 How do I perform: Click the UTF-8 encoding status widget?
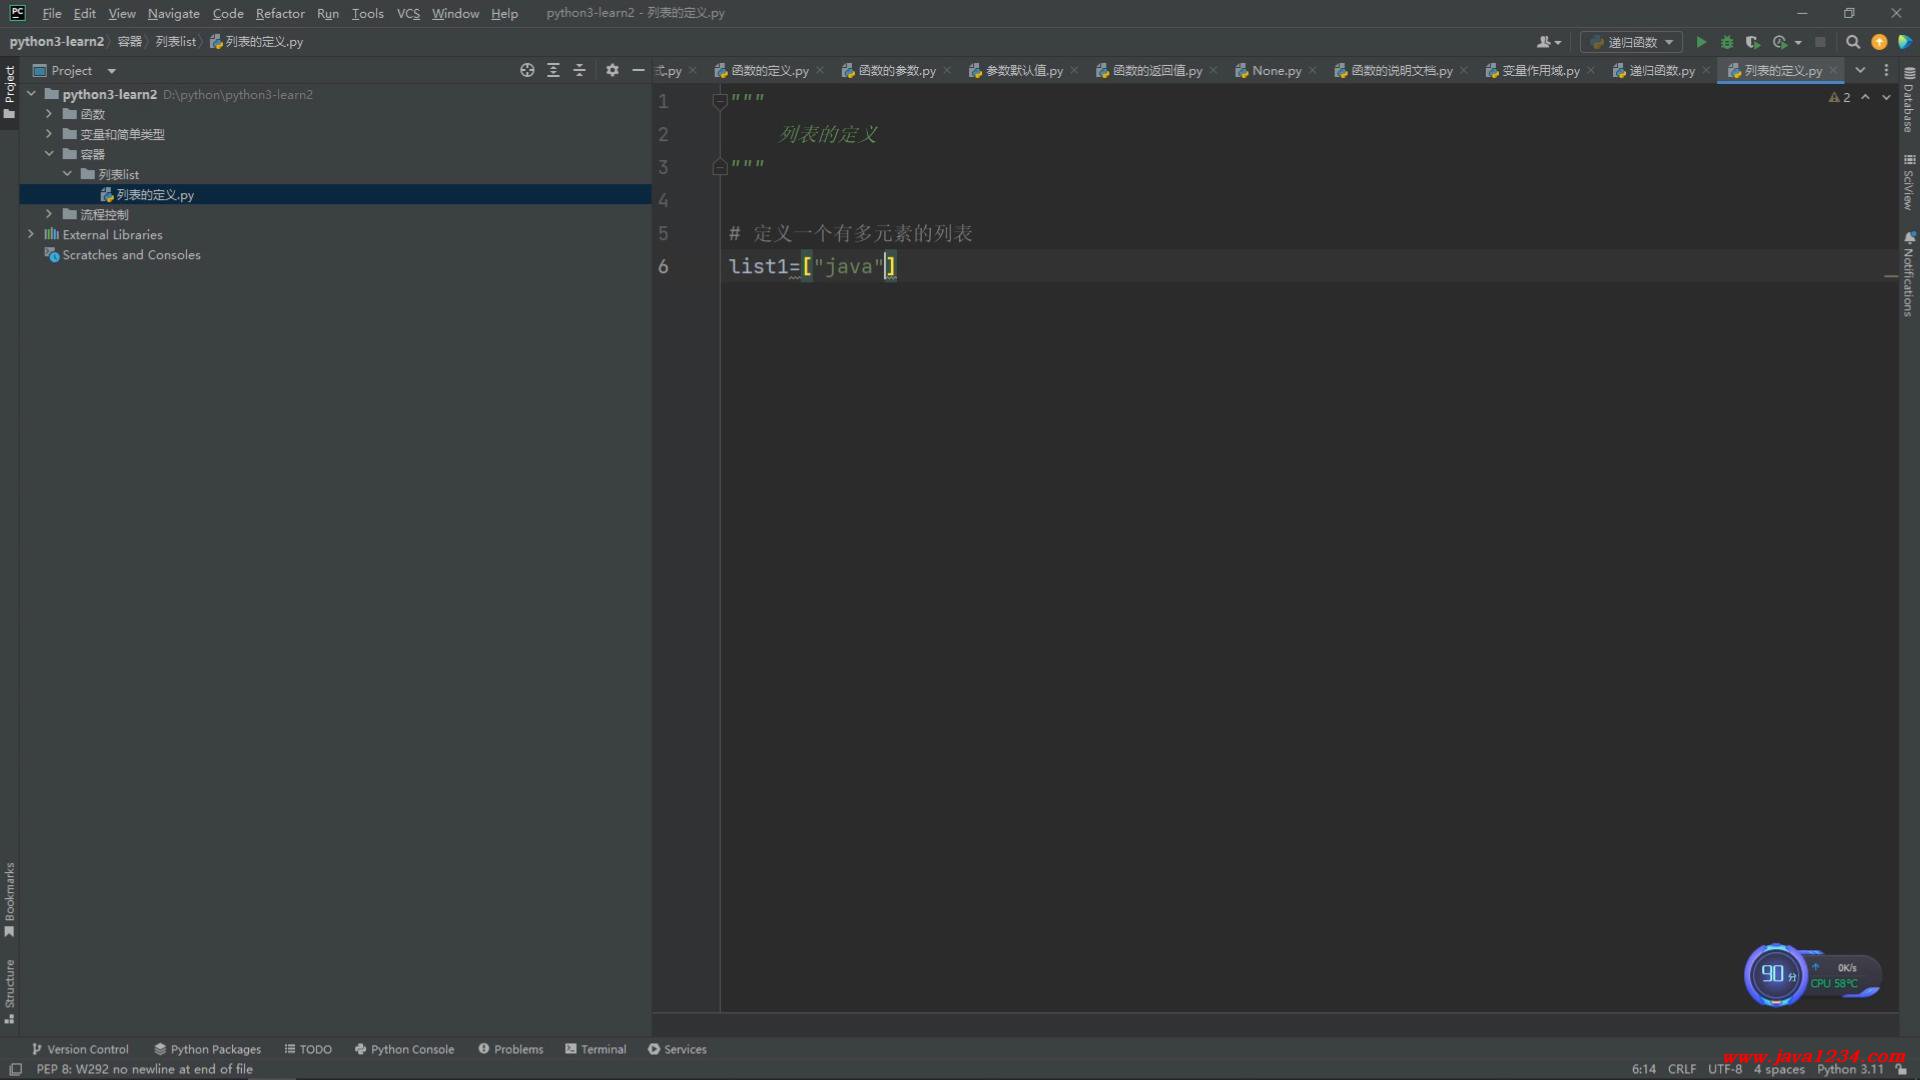click(1724, 1069)
